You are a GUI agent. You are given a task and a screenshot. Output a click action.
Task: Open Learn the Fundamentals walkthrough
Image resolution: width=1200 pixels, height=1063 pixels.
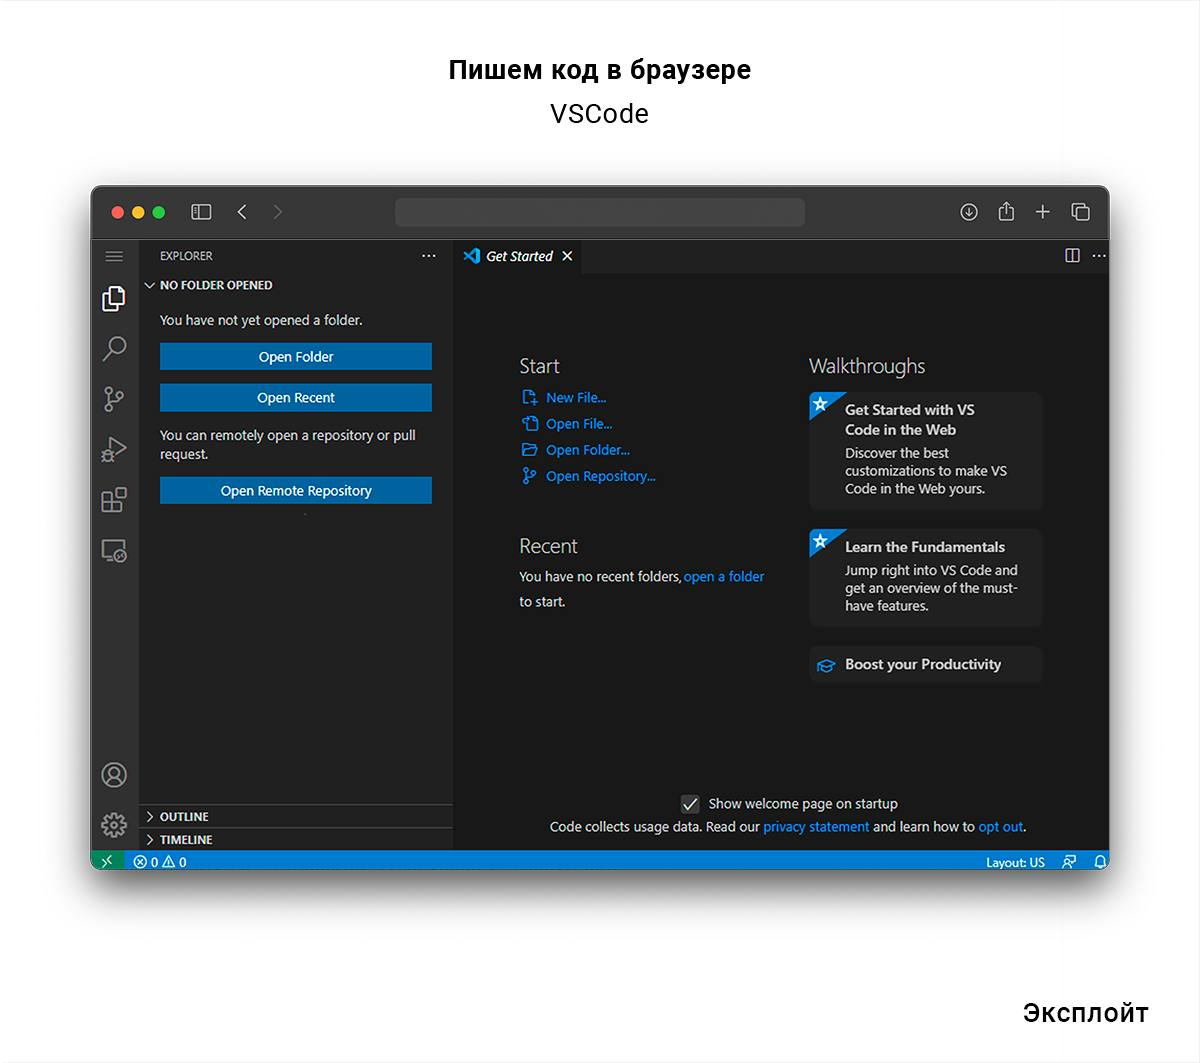[x=926, y=577]
